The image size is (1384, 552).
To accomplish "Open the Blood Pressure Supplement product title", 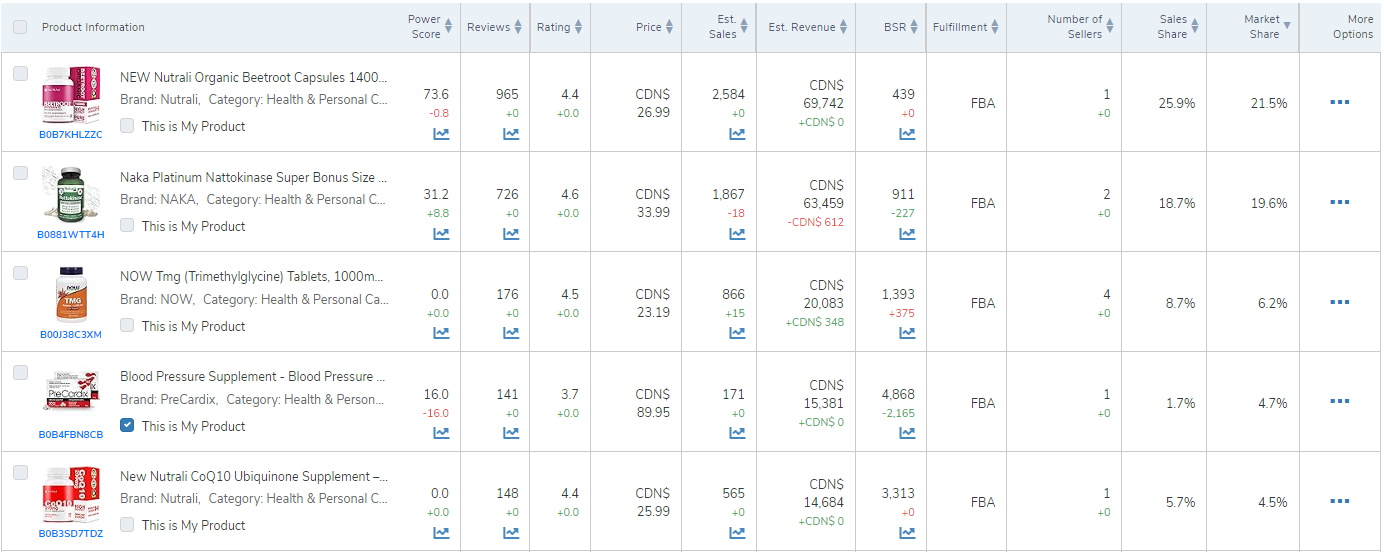I will pyautogui.click(x=253, y=377).
